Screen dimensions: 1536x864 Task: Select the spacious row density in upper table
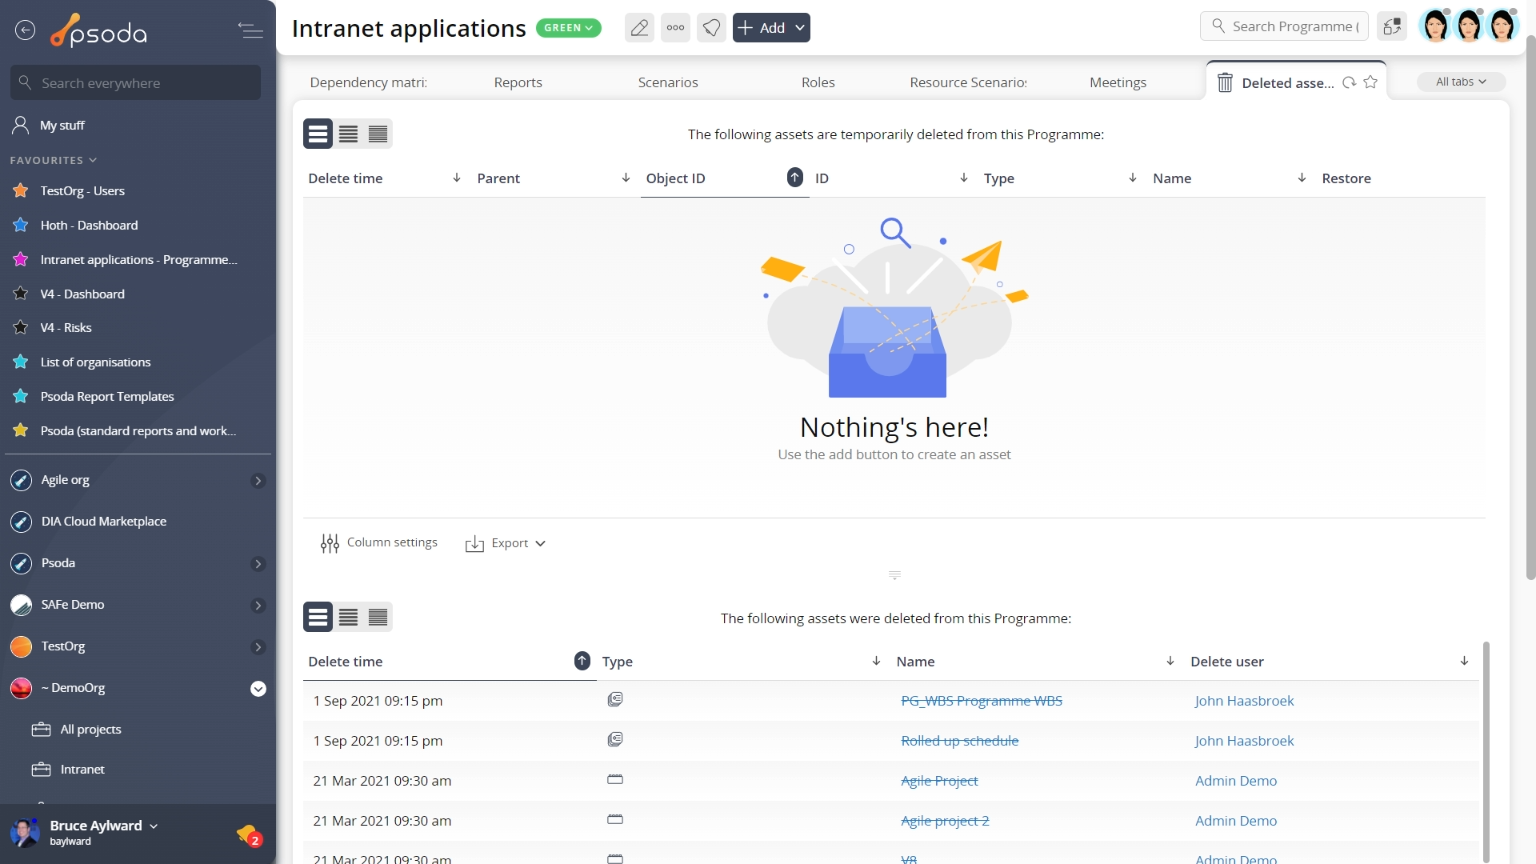tap(318, 134)
